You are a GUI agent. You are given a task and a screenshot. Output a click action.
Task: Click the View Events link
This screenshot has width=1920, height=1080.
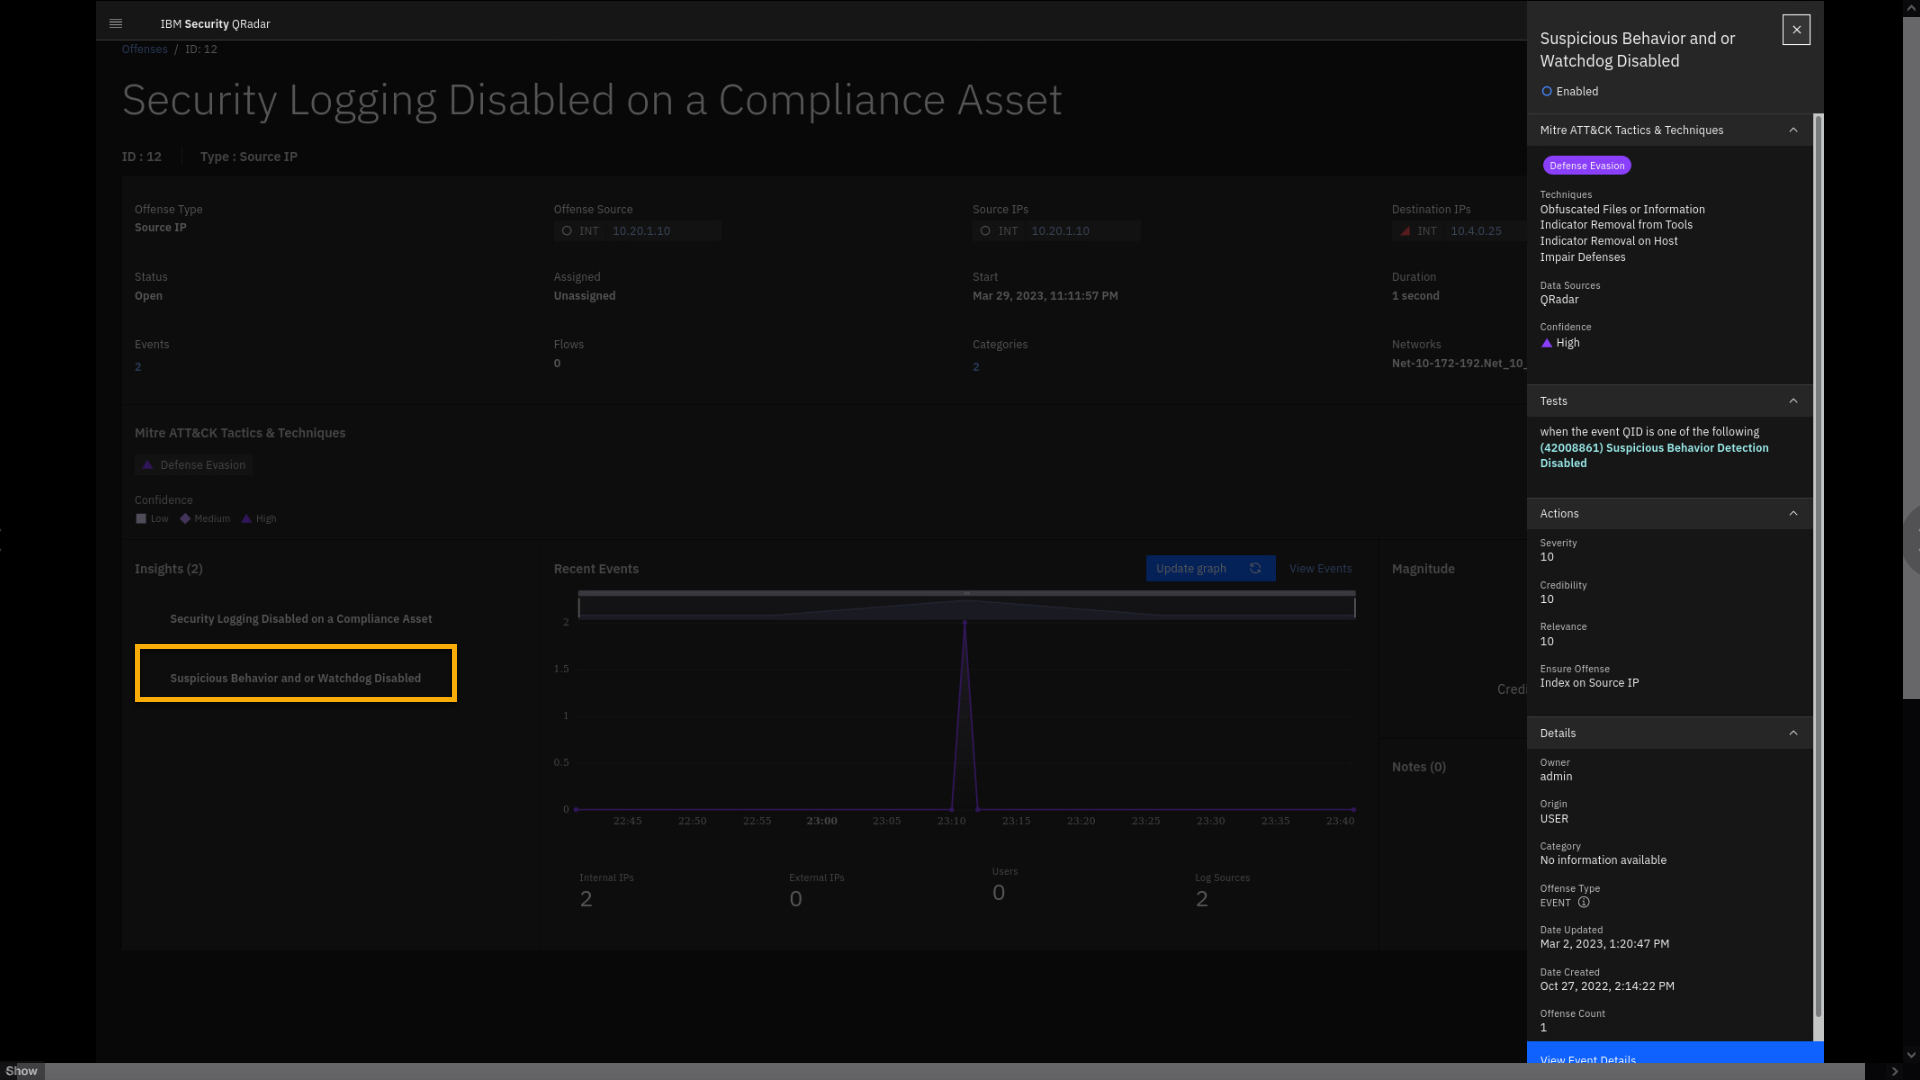point(1320,568)
